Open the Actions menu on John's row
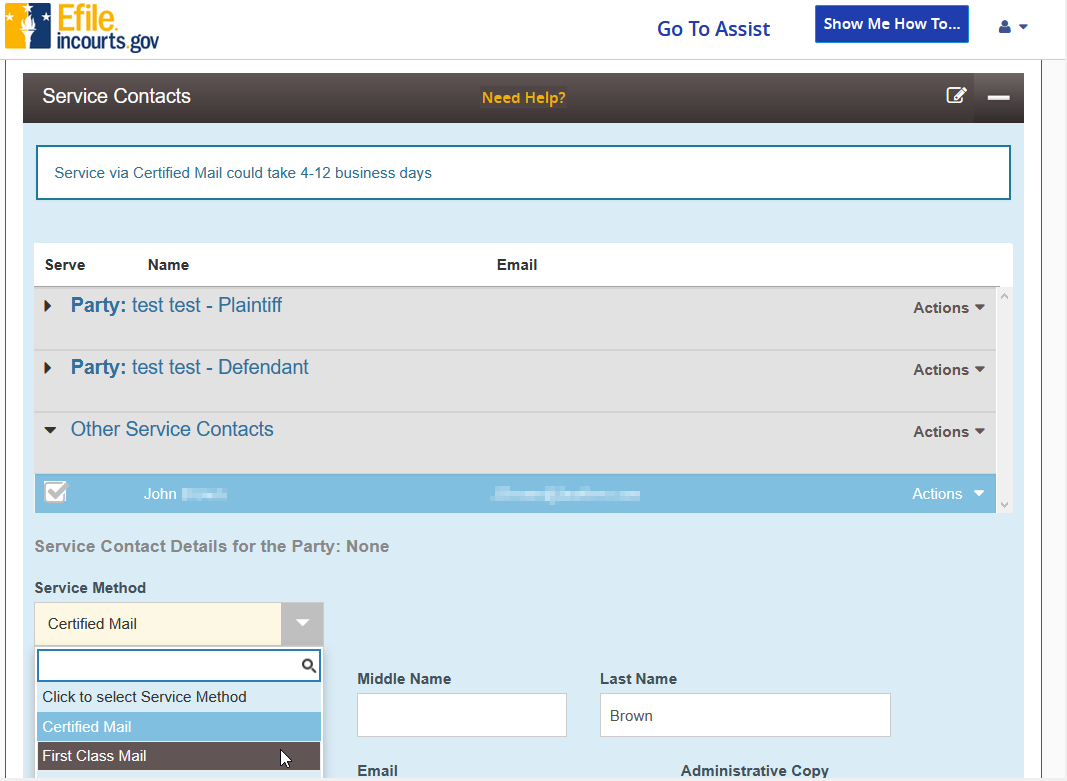 point(948,494)
